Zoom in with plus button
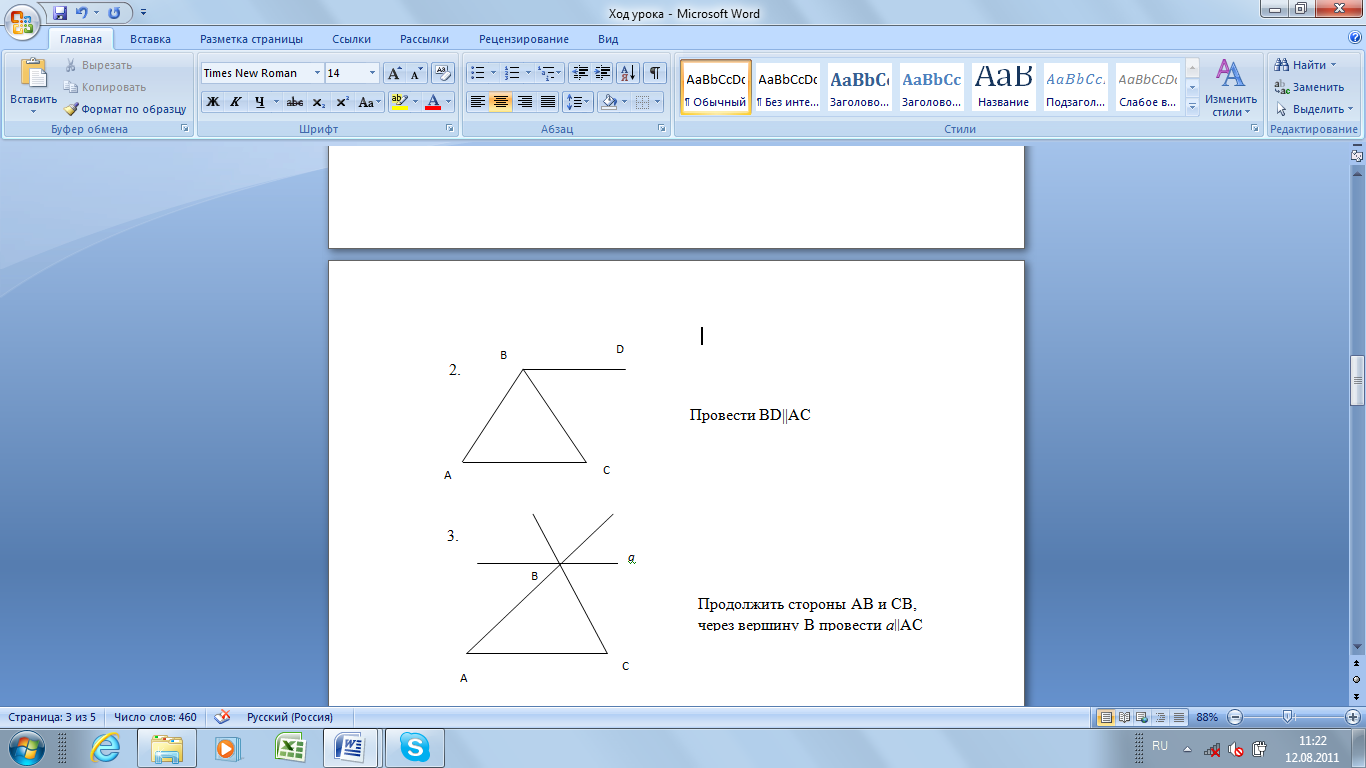Viewport: 1366px width, 768px height. 1353,717
